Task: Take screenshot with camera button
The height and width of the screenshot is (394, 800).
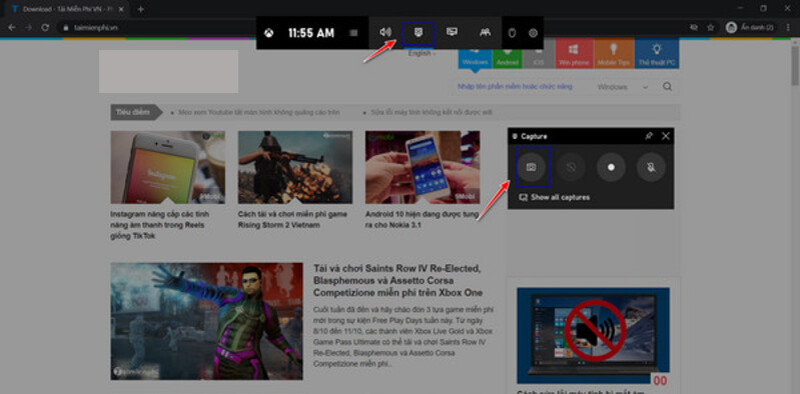Action: (531, 167)
